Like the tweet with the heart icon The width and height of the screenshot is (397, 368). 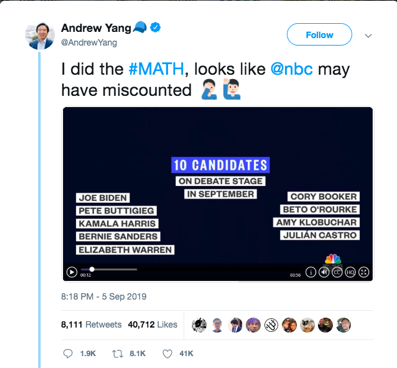167,354
